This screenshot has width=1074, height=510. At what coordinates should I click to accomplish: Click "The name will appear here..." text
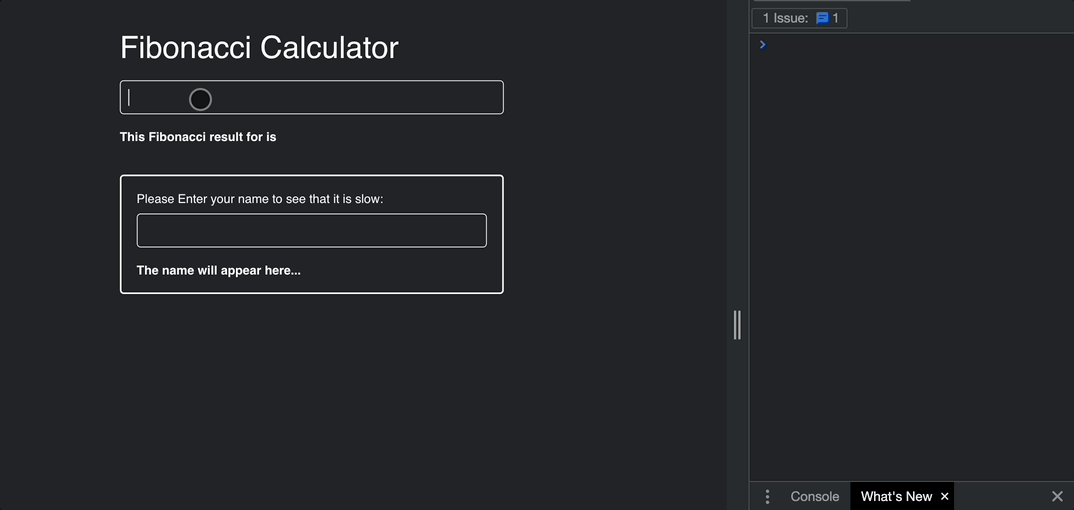(218, 270)
